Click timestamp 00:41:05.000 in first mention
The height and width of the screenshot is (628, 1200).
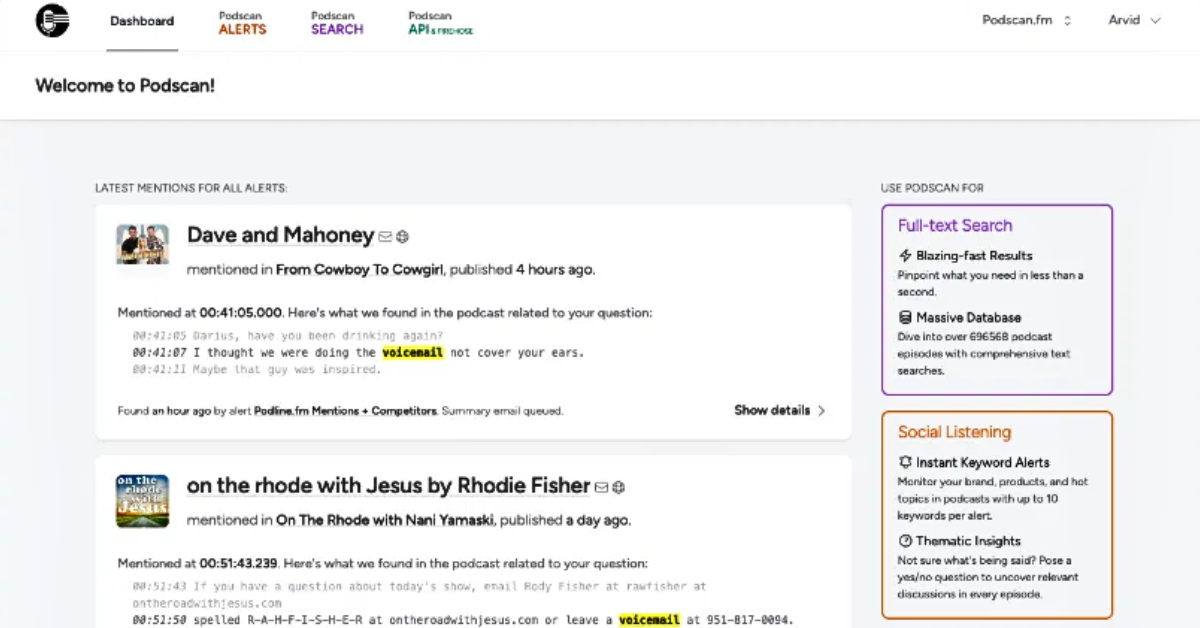point(241,313)
